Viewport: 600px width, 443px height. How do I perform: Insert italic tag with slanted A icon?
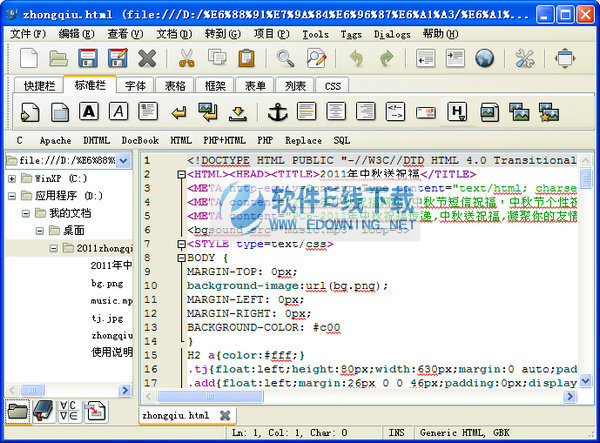click(119, 111)
